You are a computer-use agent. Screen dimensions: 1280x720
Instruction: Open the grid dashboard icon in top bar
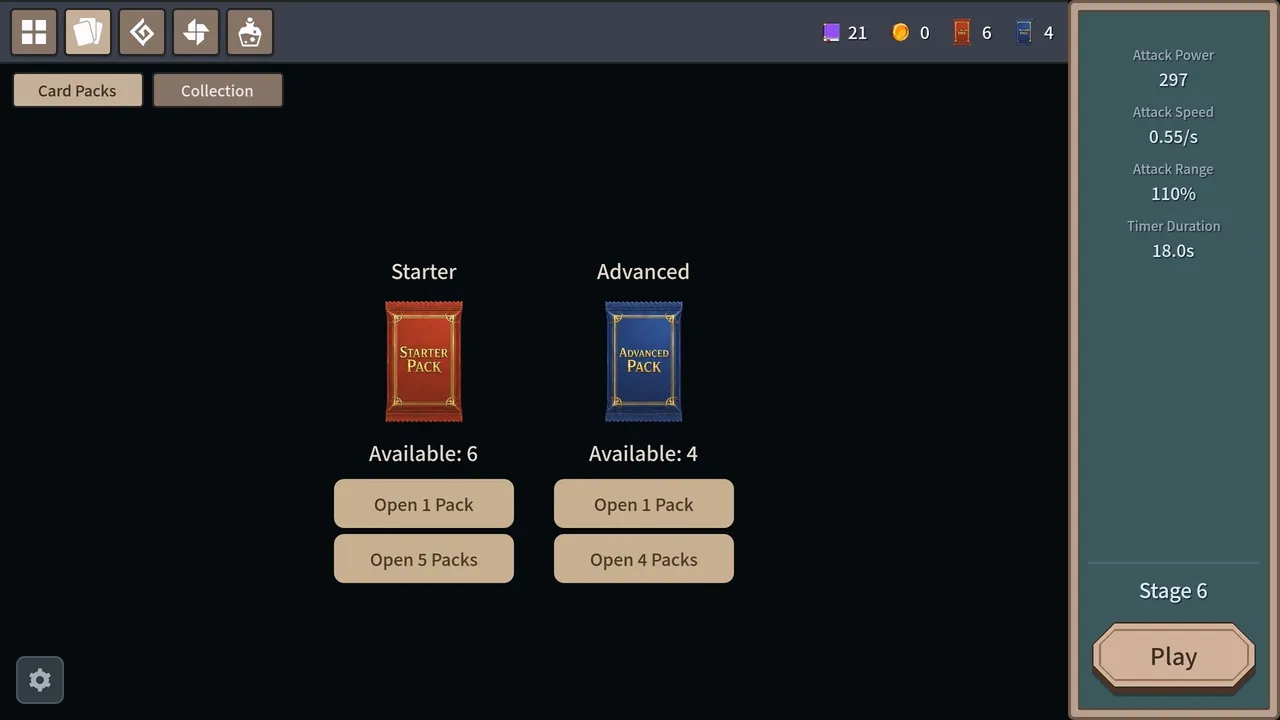34,32
